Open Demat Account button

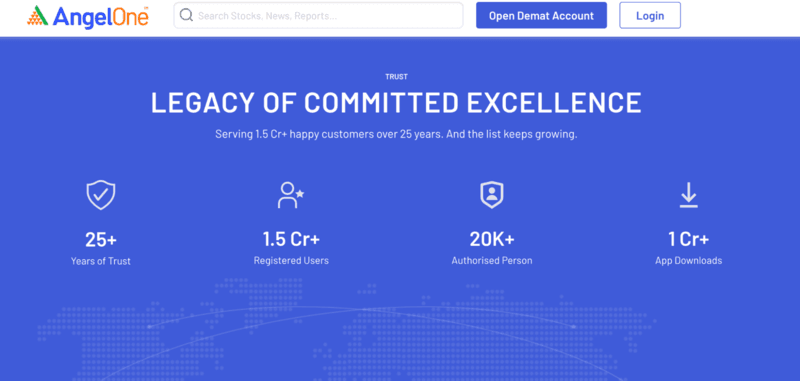click(x=541, y=15)
